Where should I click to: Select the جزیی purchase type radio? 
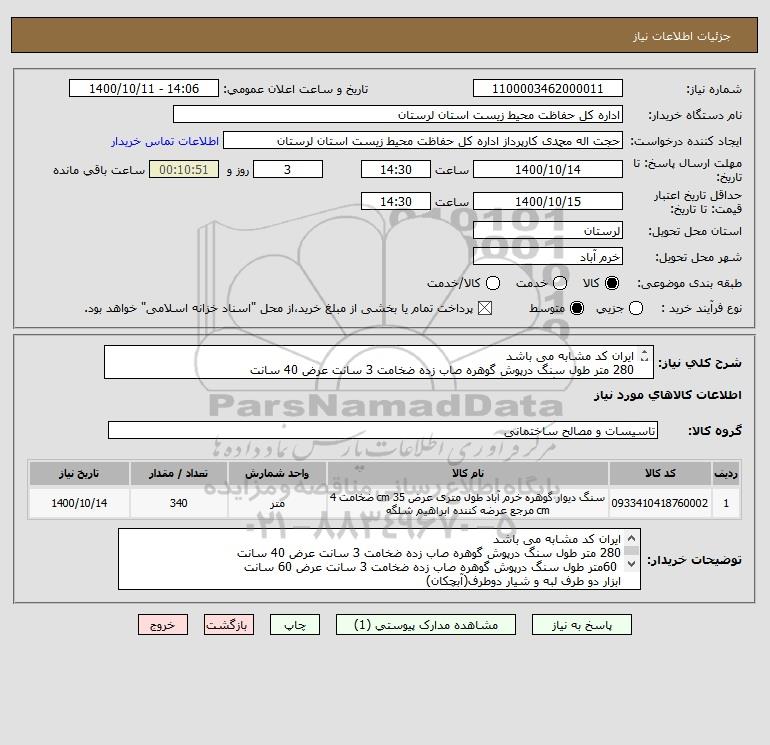(x=636, y=308)
